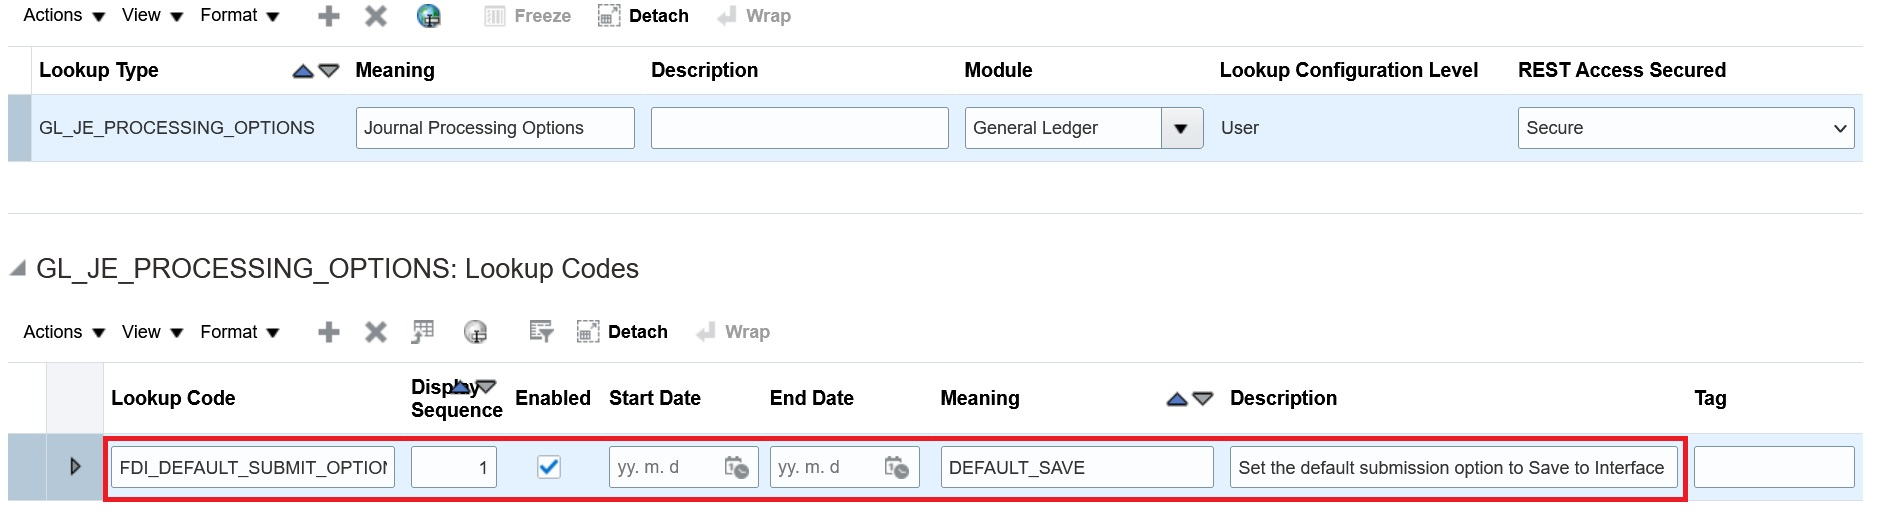This screenshot has height=513, width=1880.
Task: Toggle the Enabled checkbox for FDI_DEFAULT_SUBMIT_OPTION
Action: [549, 467]
